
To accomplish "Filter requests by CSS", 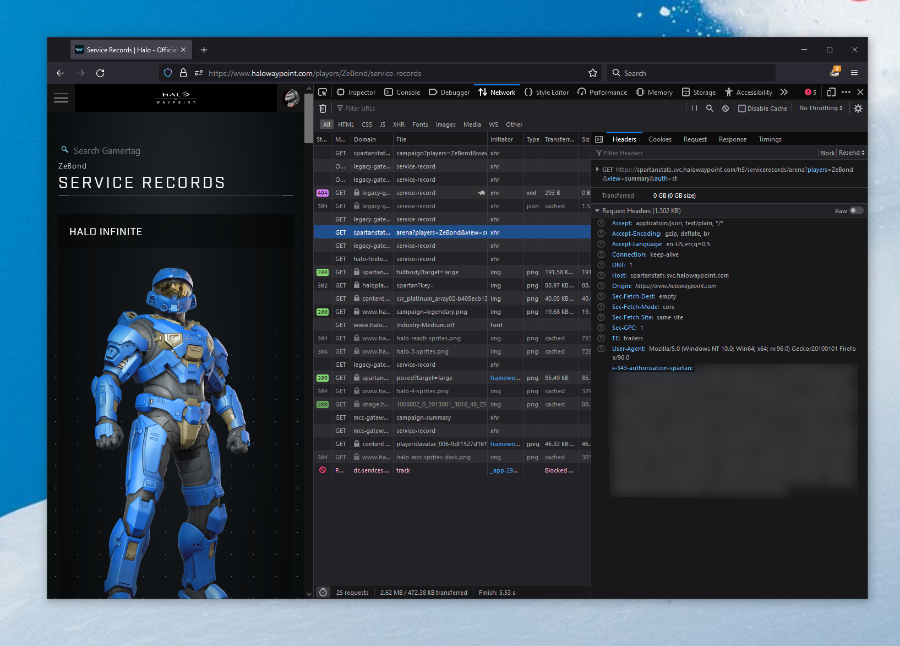I will point(367,124).
